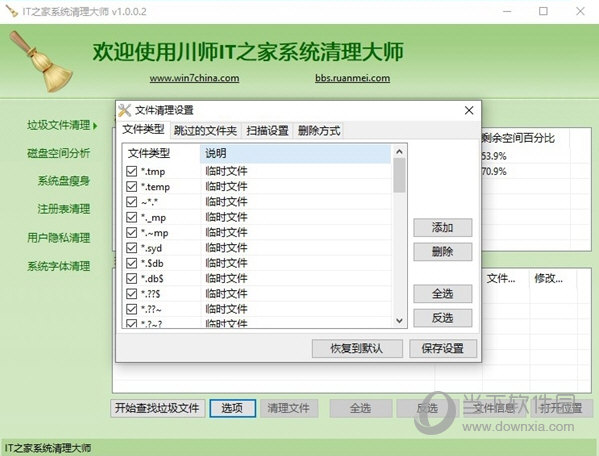Open the 扫描设置 tab

tap(267, 131)
